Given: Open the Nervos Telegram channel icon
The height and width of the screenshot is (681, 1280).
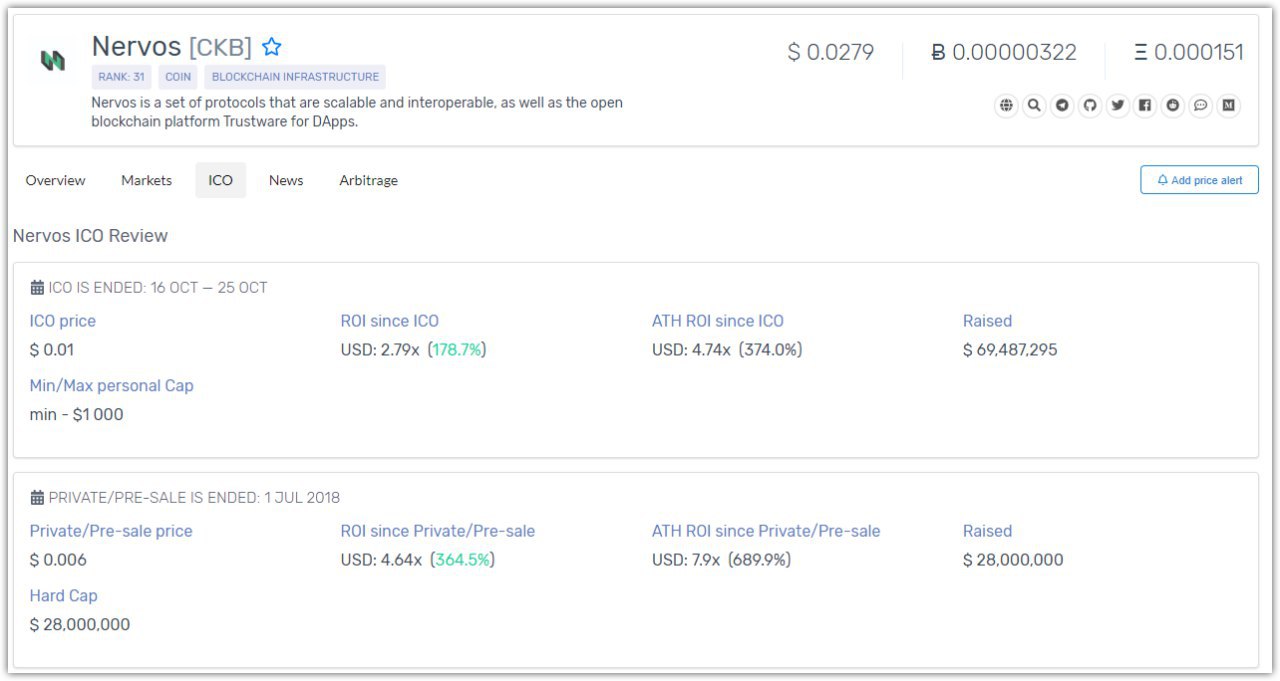Looking at the screenshot, I should (1062, 105).
